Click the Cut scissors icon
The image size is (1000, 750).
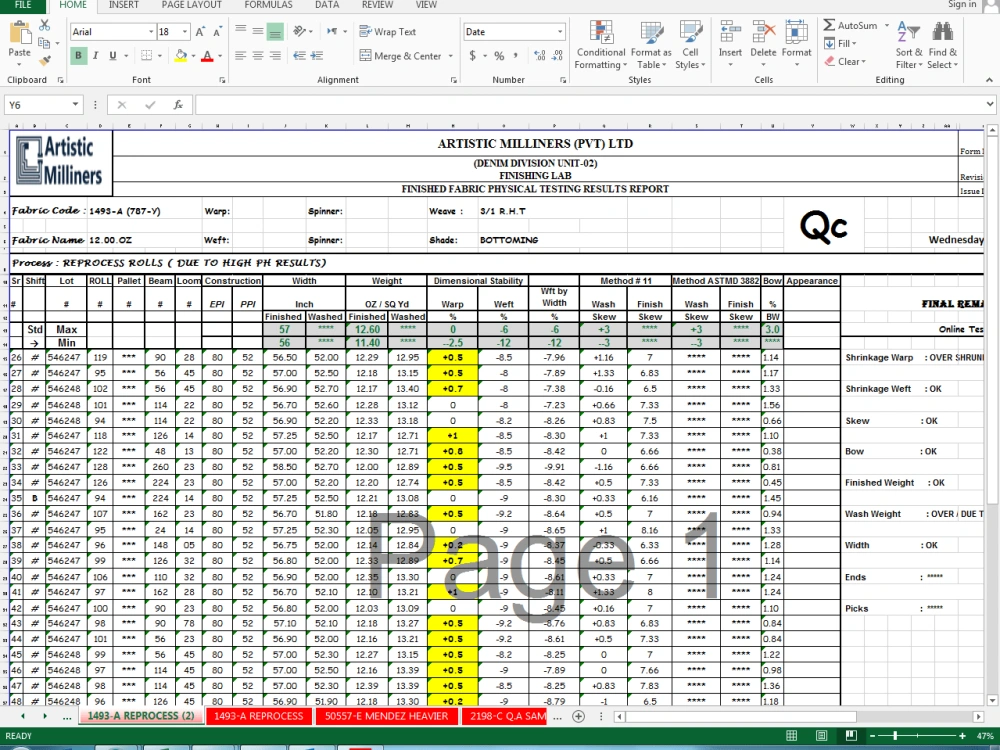(x=45, y=25)
